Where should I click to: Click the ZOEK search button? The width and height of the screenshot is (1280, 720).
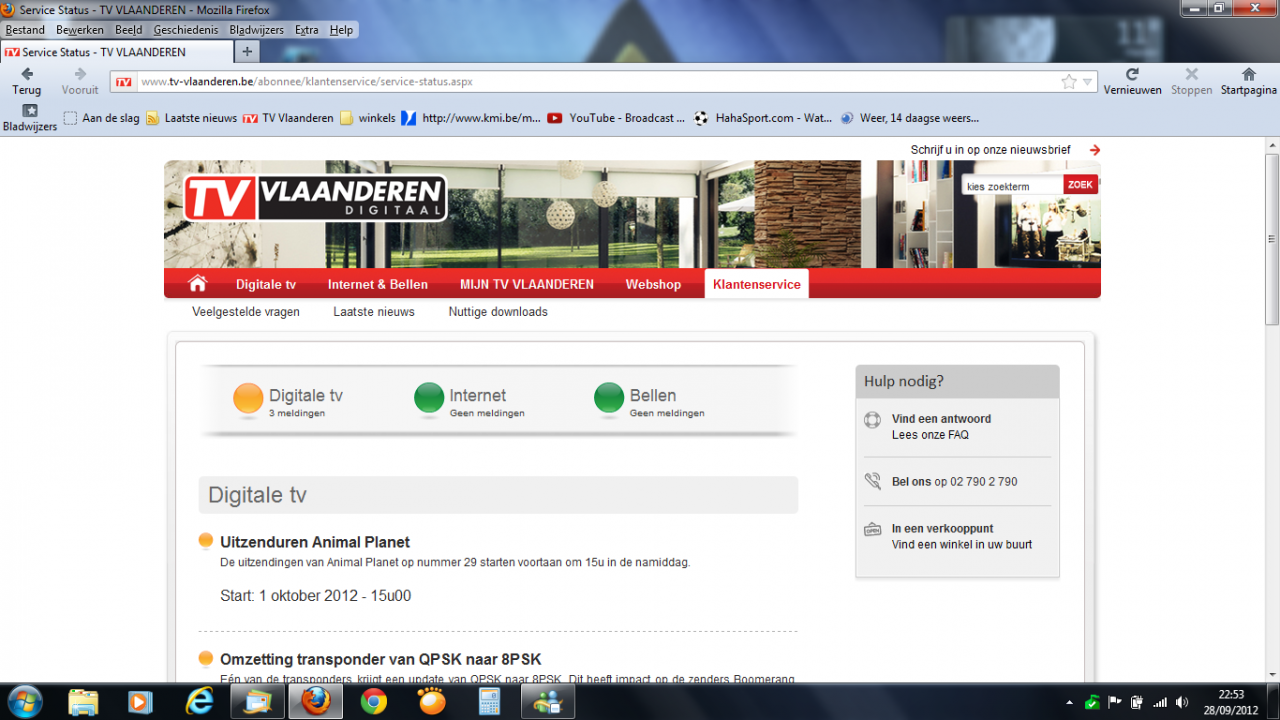tap(1080, 184)
